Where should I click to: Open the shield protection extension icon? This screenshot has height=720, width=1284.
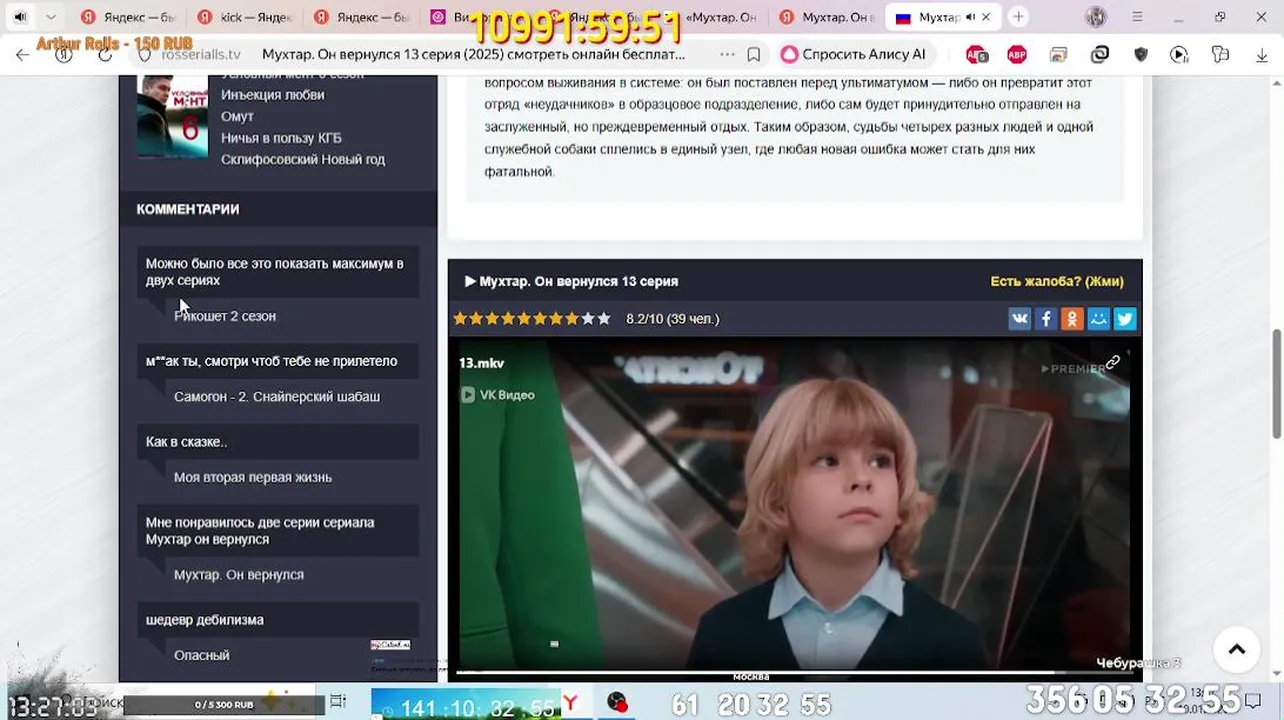pos(1141,55)
